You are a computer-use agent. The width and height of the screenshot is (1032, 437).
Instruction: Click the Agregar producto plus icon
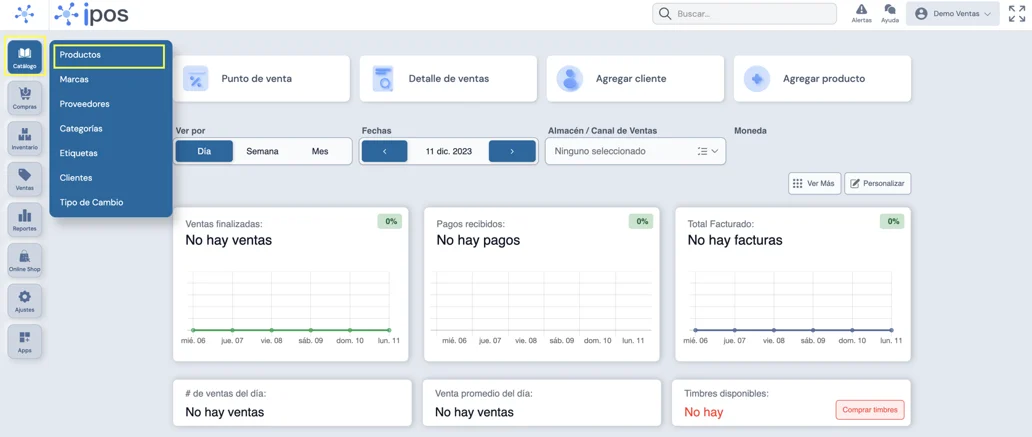757,78
